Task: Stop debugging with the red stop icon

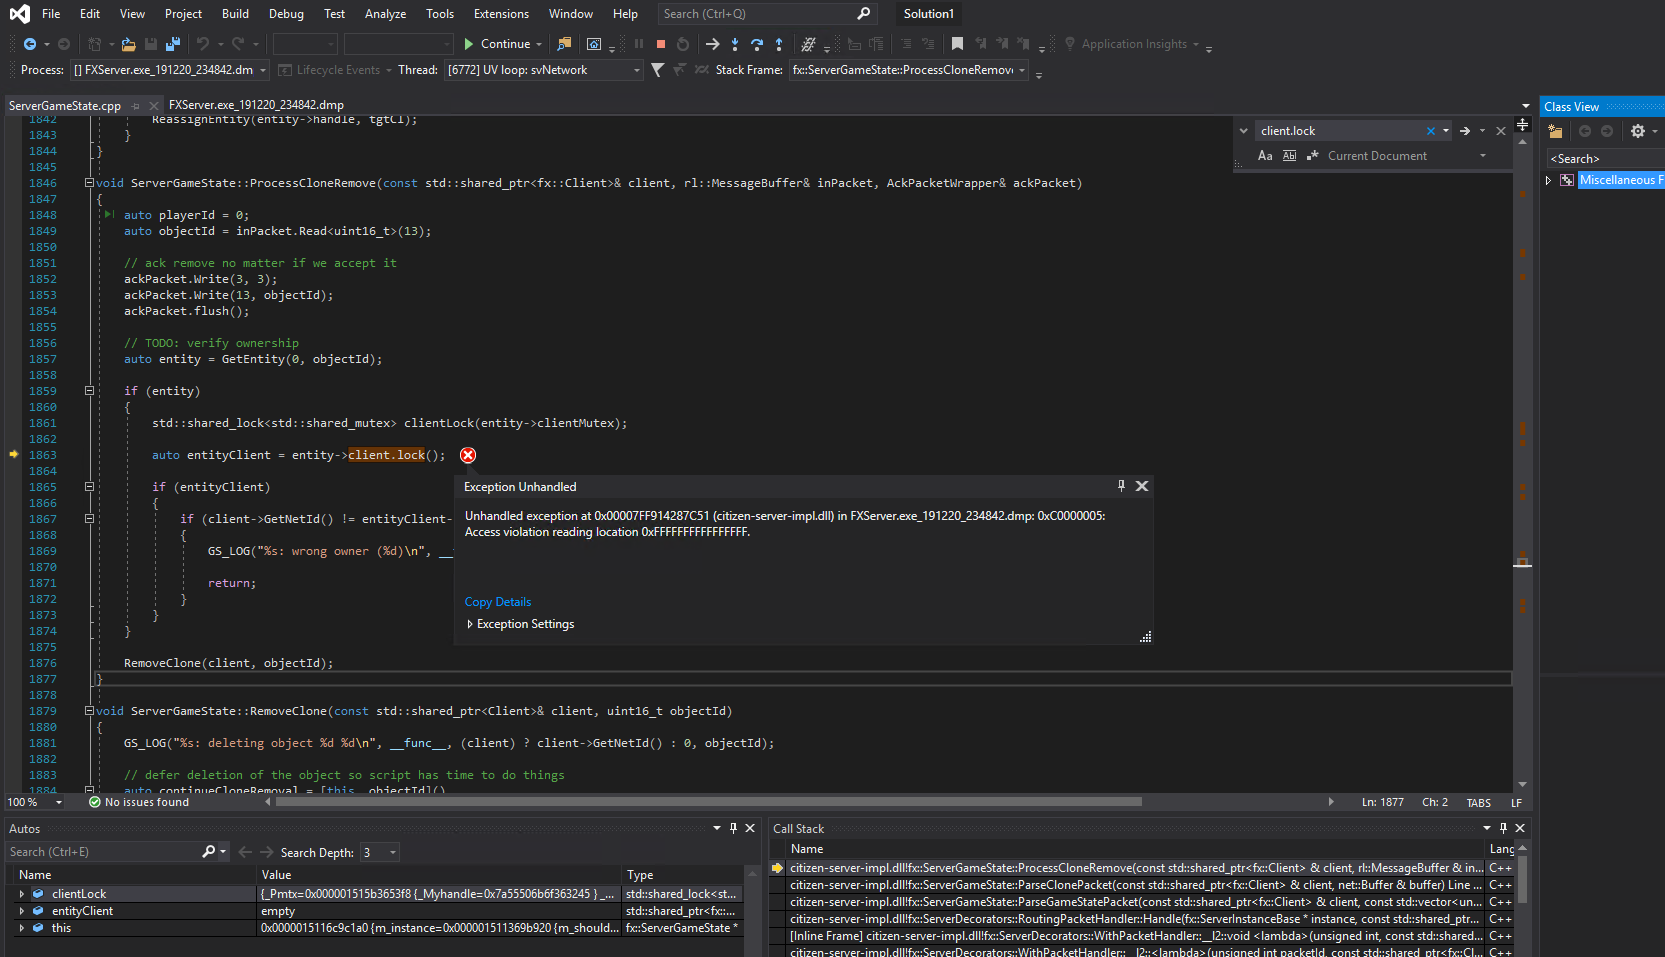Action: 660,44
